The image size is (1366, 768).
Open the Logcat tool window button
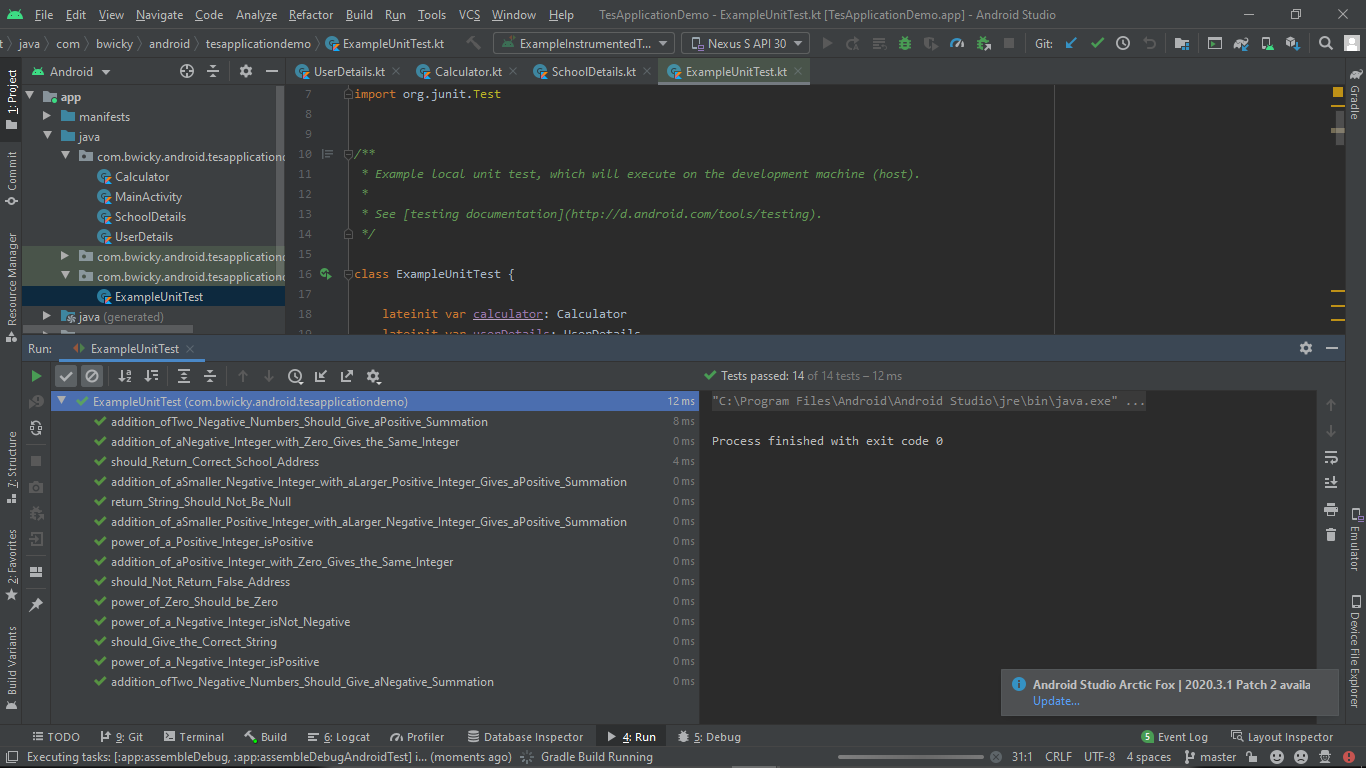pos(339,737)
